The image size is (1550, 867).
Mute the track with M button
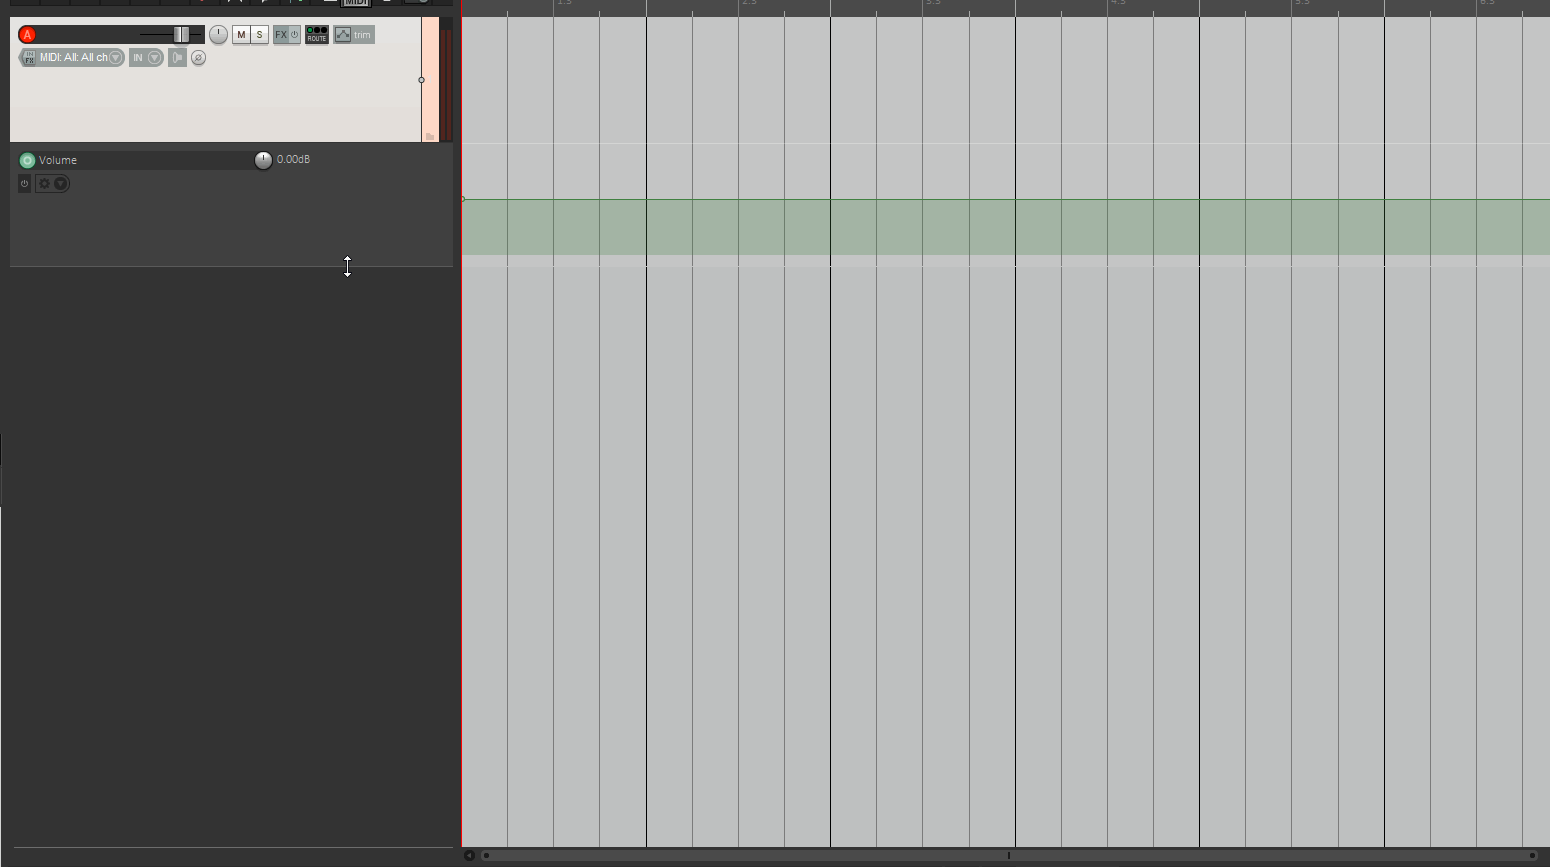pyautogui.click(x=241, y=35)
